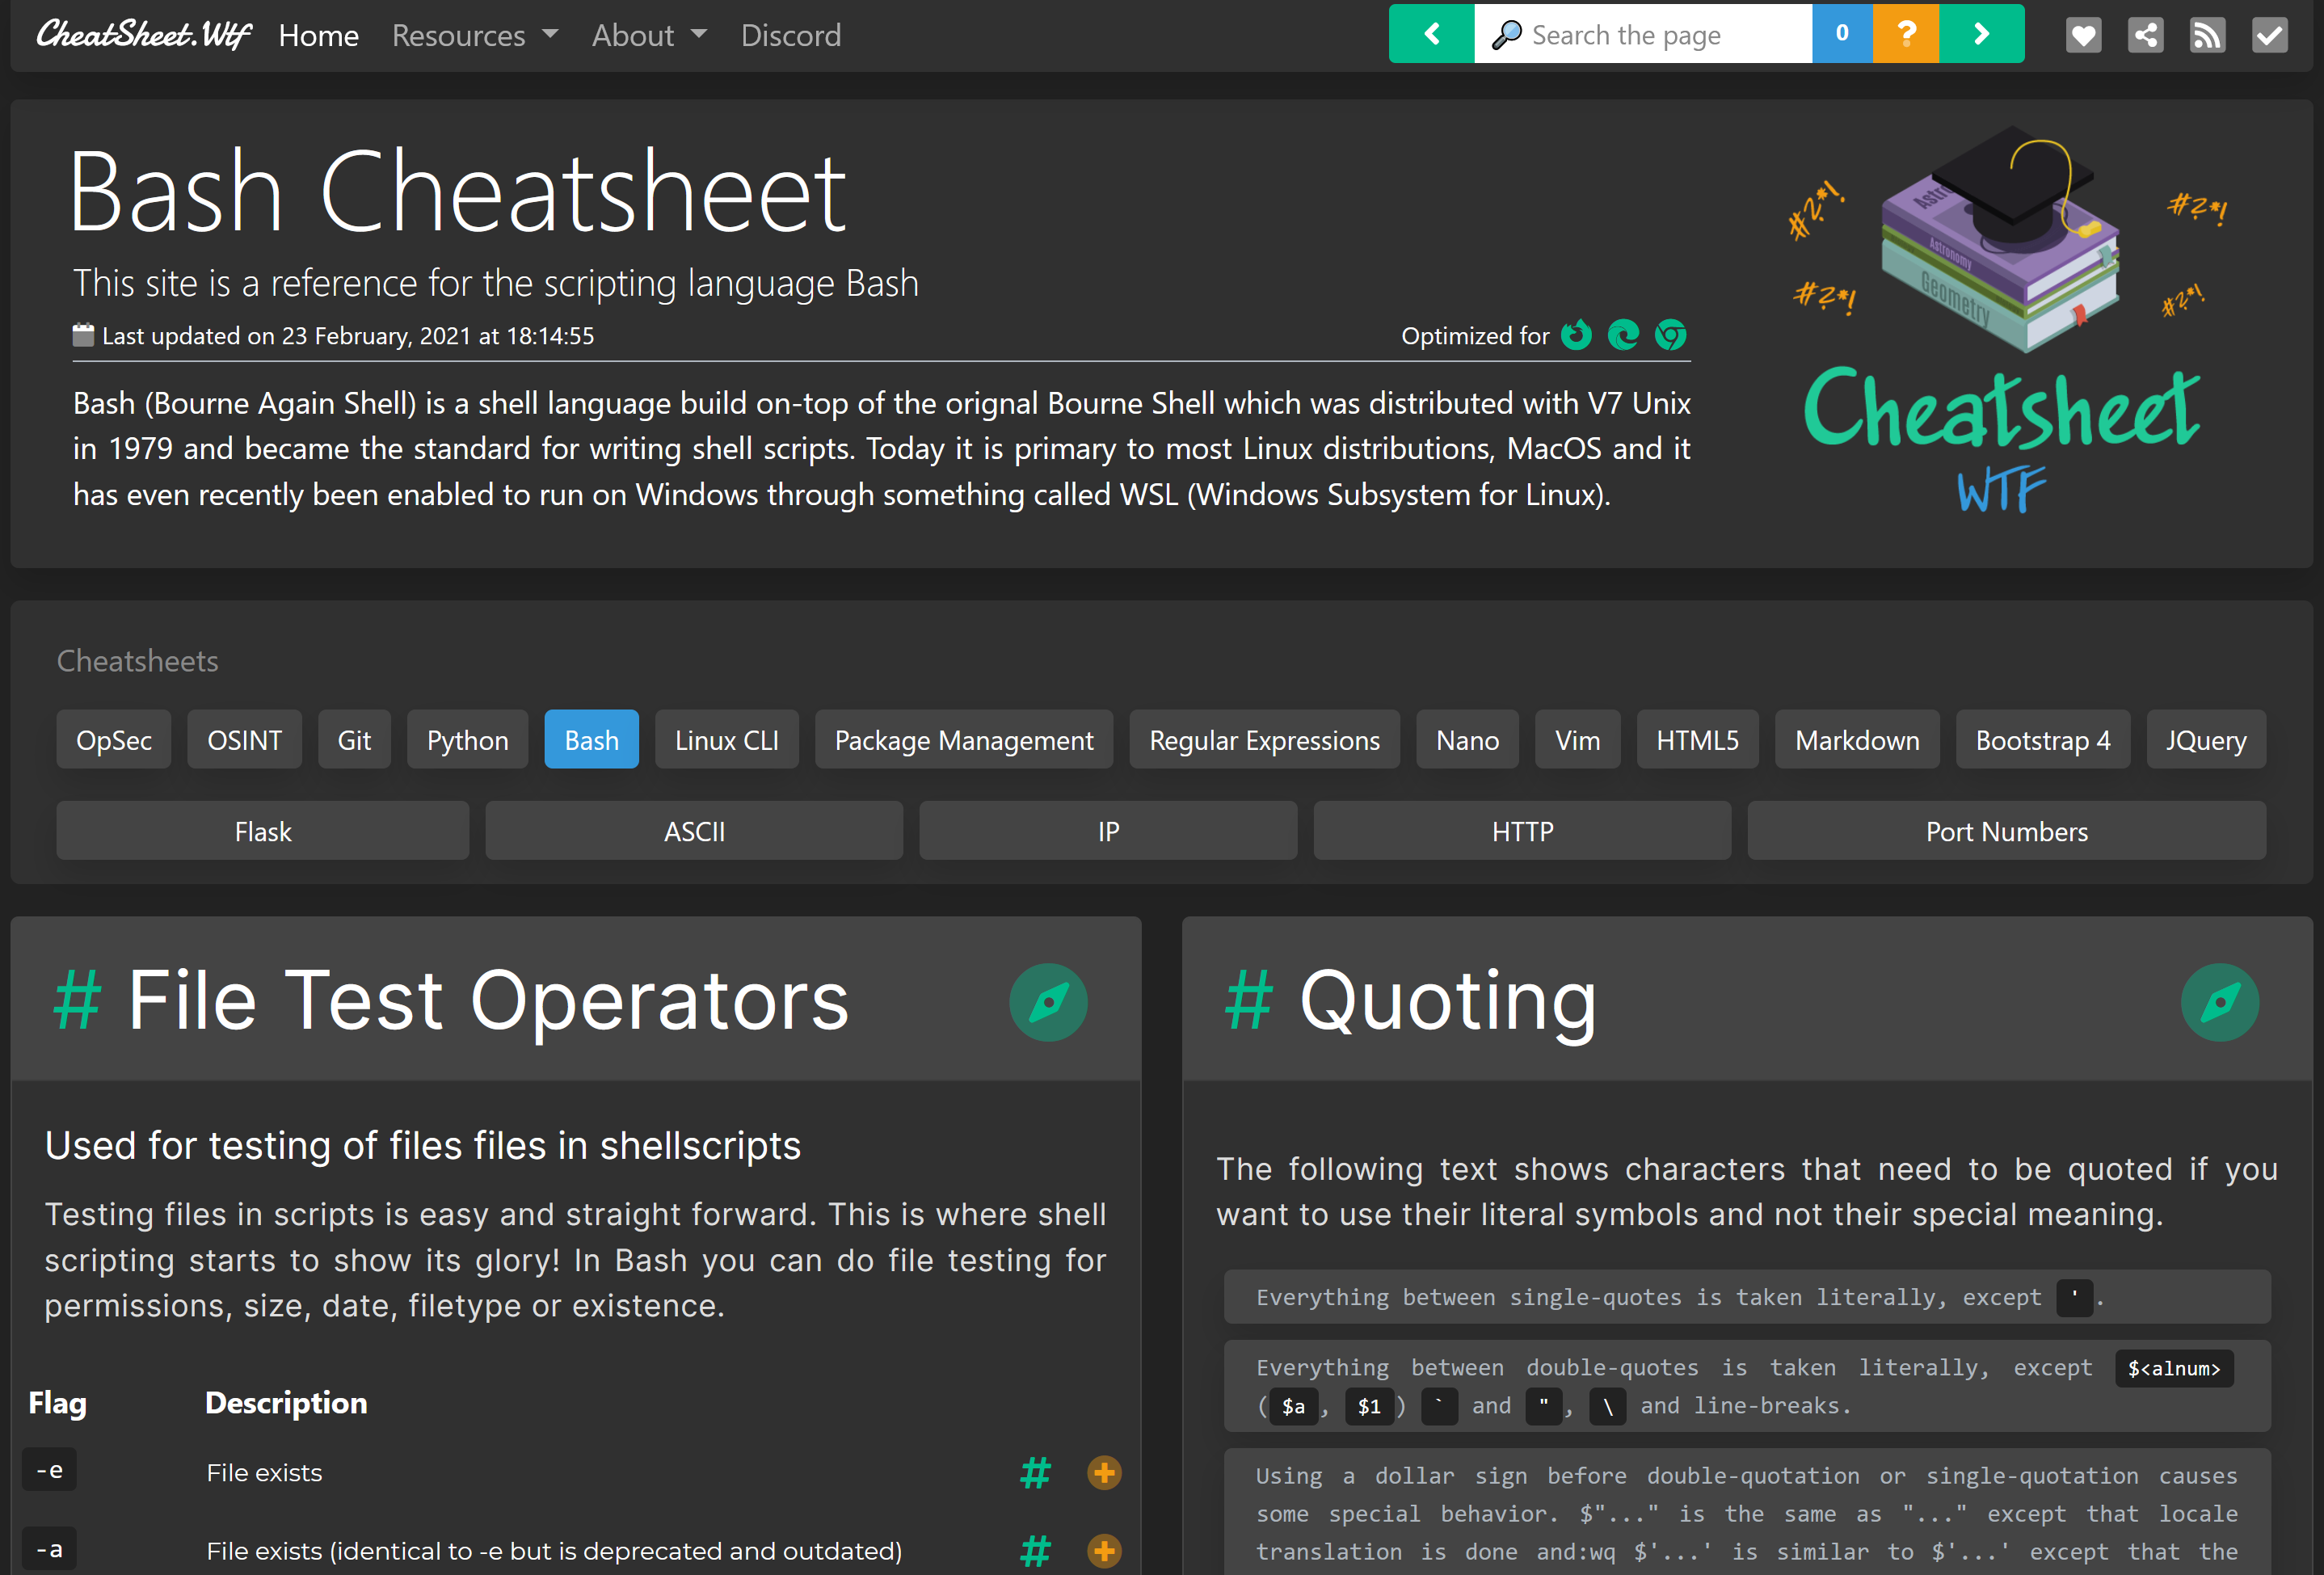The width and height of the screenshot is (2324, 1575).
Task: Click the heart favorite icon
Action: tap(2083, 36)
